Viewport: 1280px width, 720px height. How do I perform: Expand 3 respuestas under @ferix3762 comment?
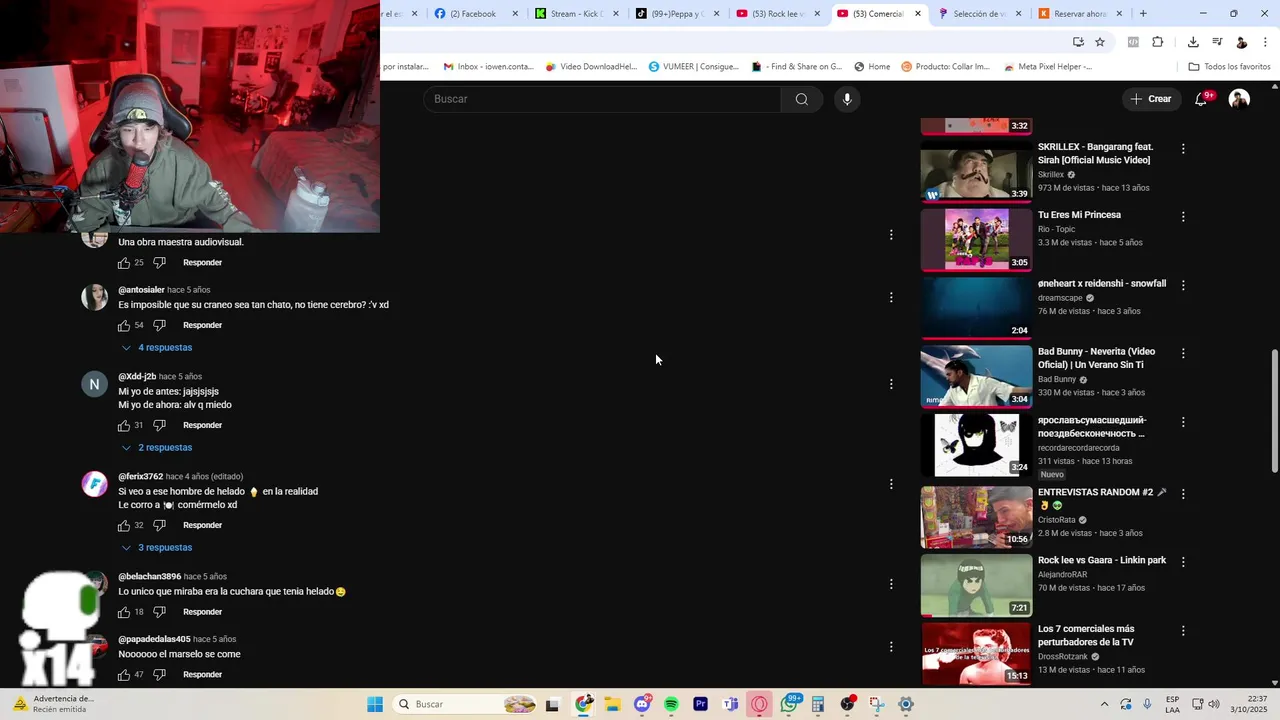coord(156,548)
